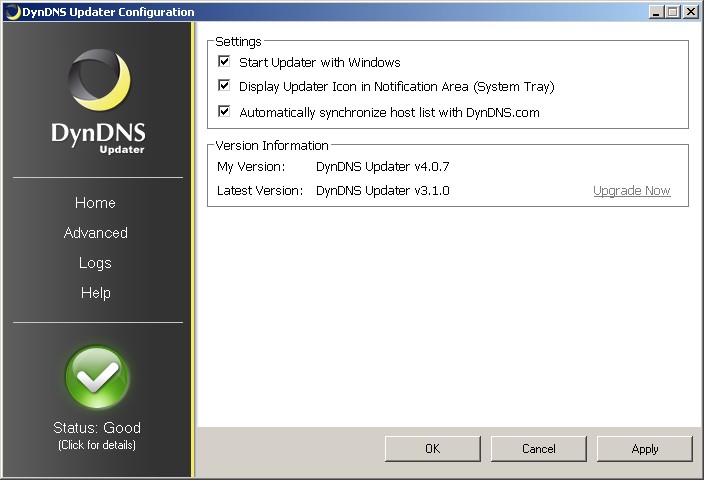
Task: Click the Status: Good text
Action: tap(97, 427)
